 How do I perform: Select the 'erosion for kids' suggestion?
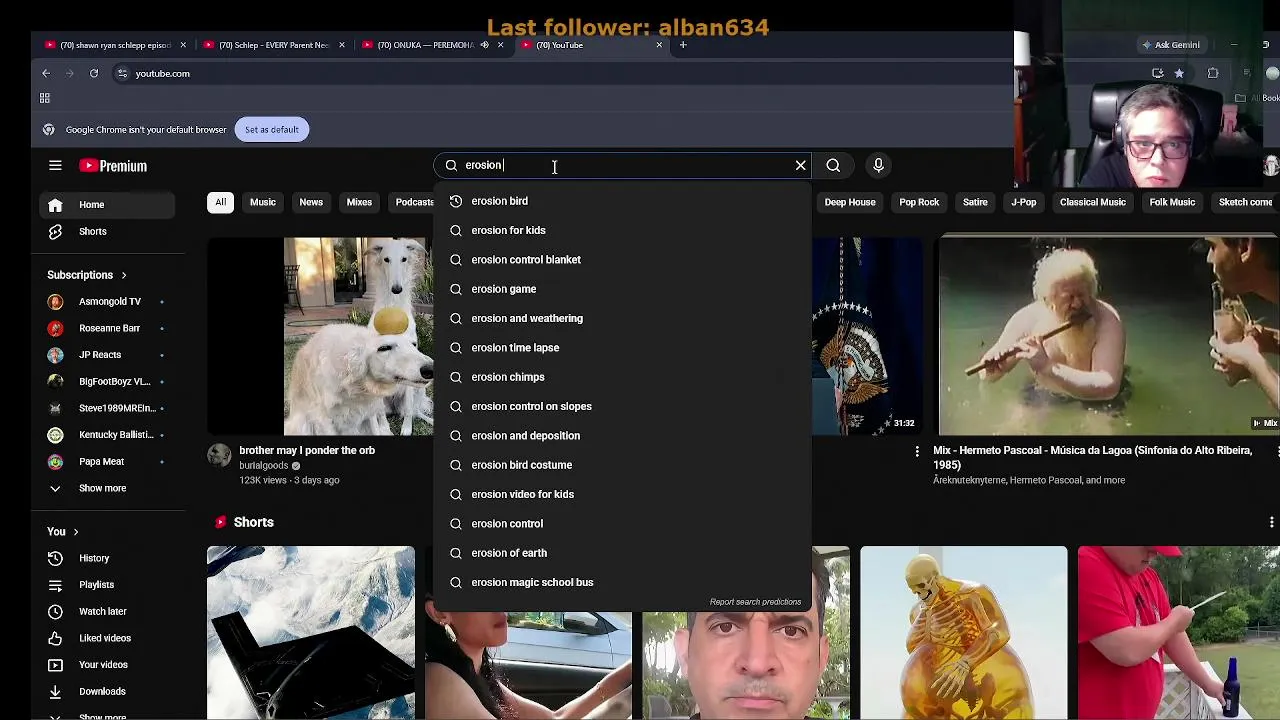pos(622,230)
